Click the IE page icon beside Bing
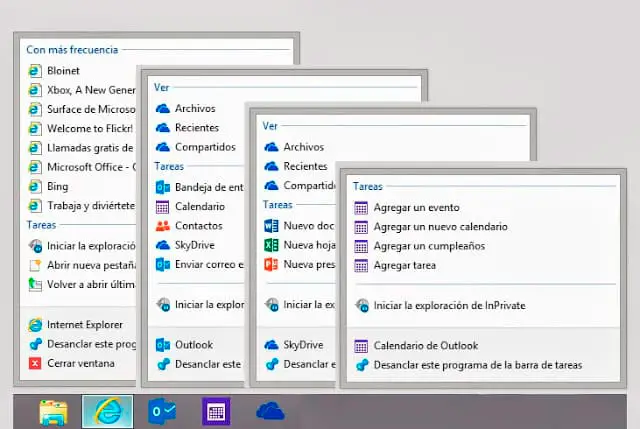Screen dimensions: 640x429 coord(35,187)
